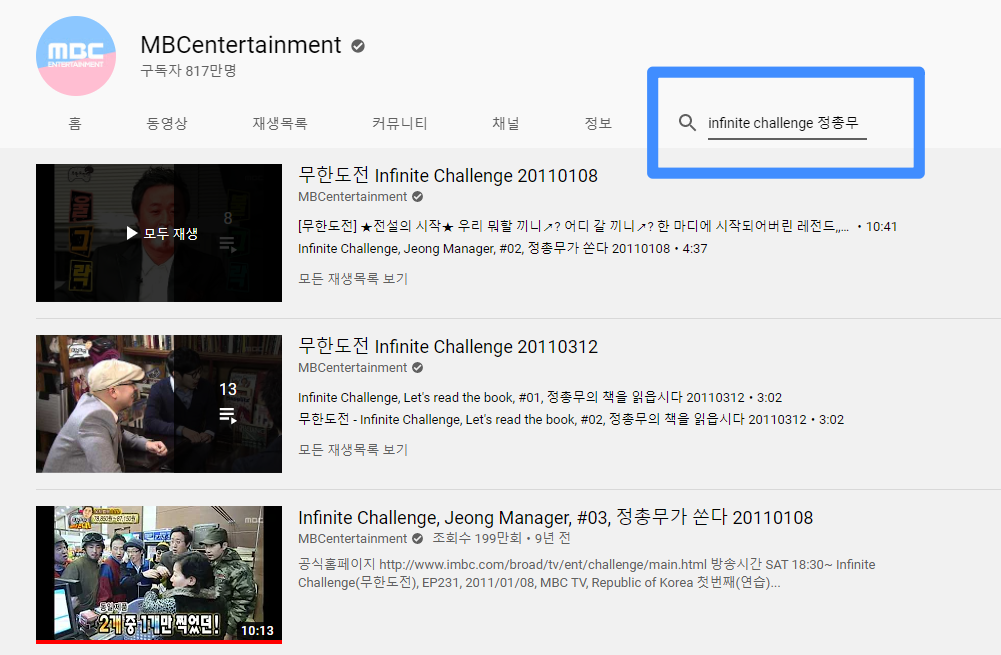This screenshot has height=655, width=1001.
Task: Open playlist 무한도전 Infinite Challenge 20110108
Action: 448,175
